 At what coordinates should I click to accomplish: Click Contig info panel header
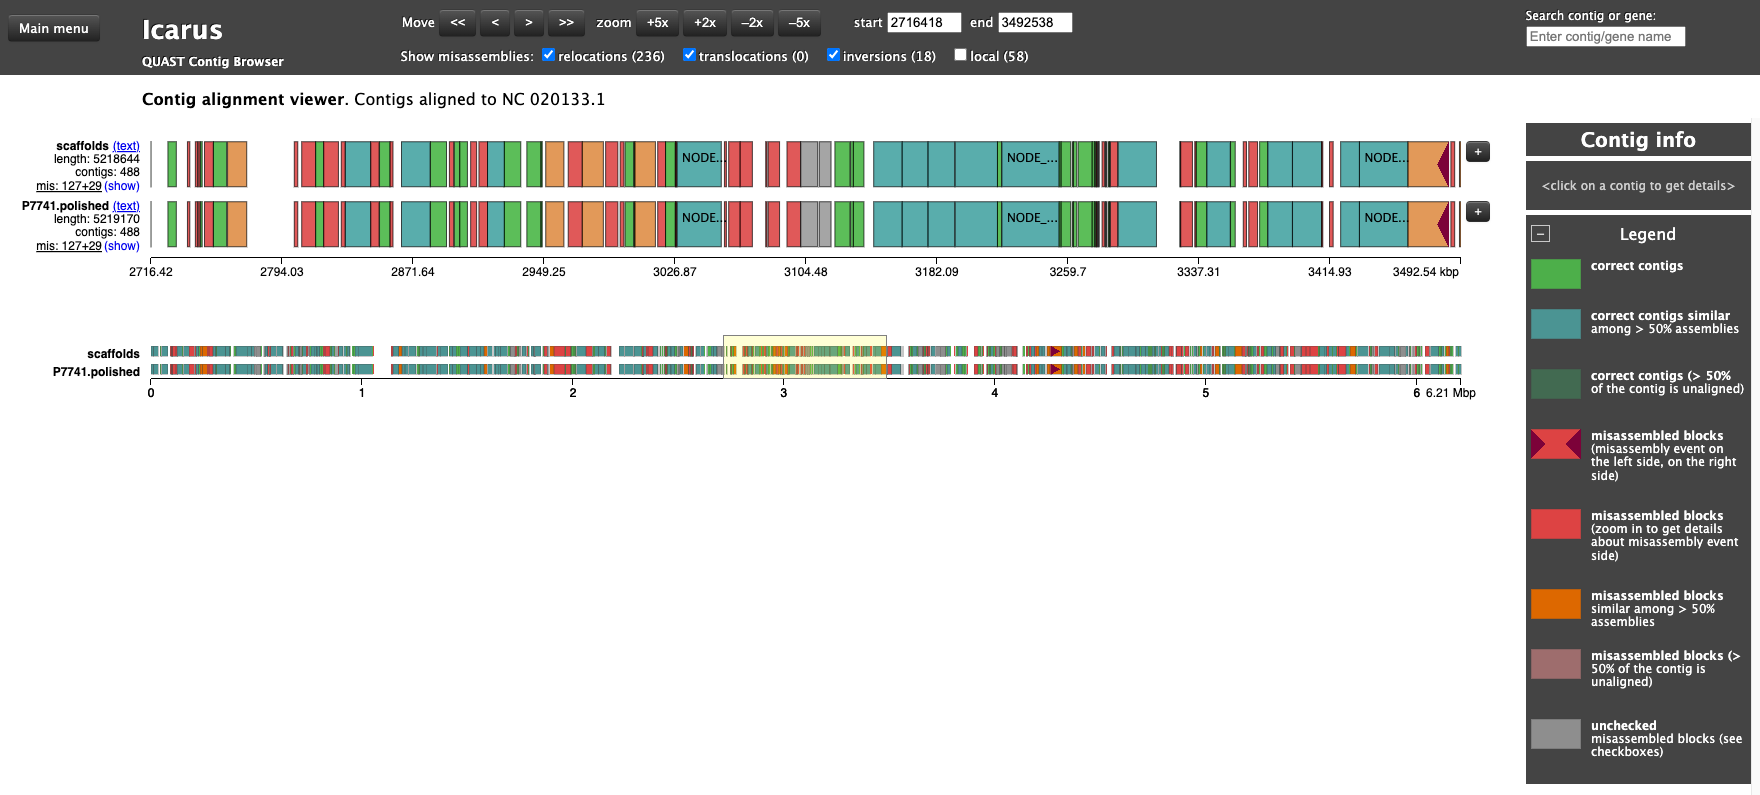(1638, 140)
